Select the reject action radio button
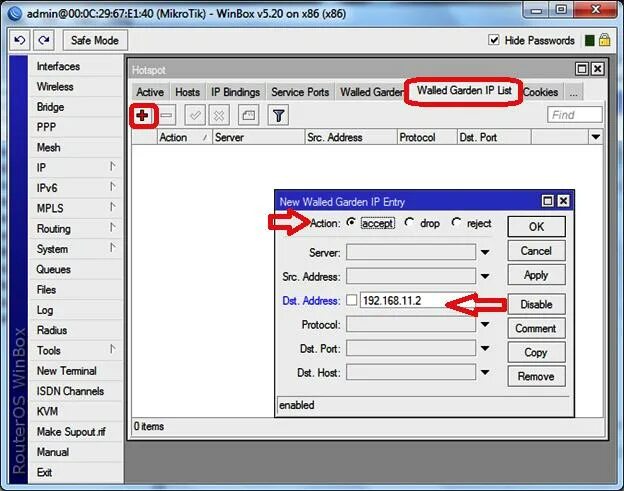The height and width of the screenshot is (491, 624). click(456, 222)
